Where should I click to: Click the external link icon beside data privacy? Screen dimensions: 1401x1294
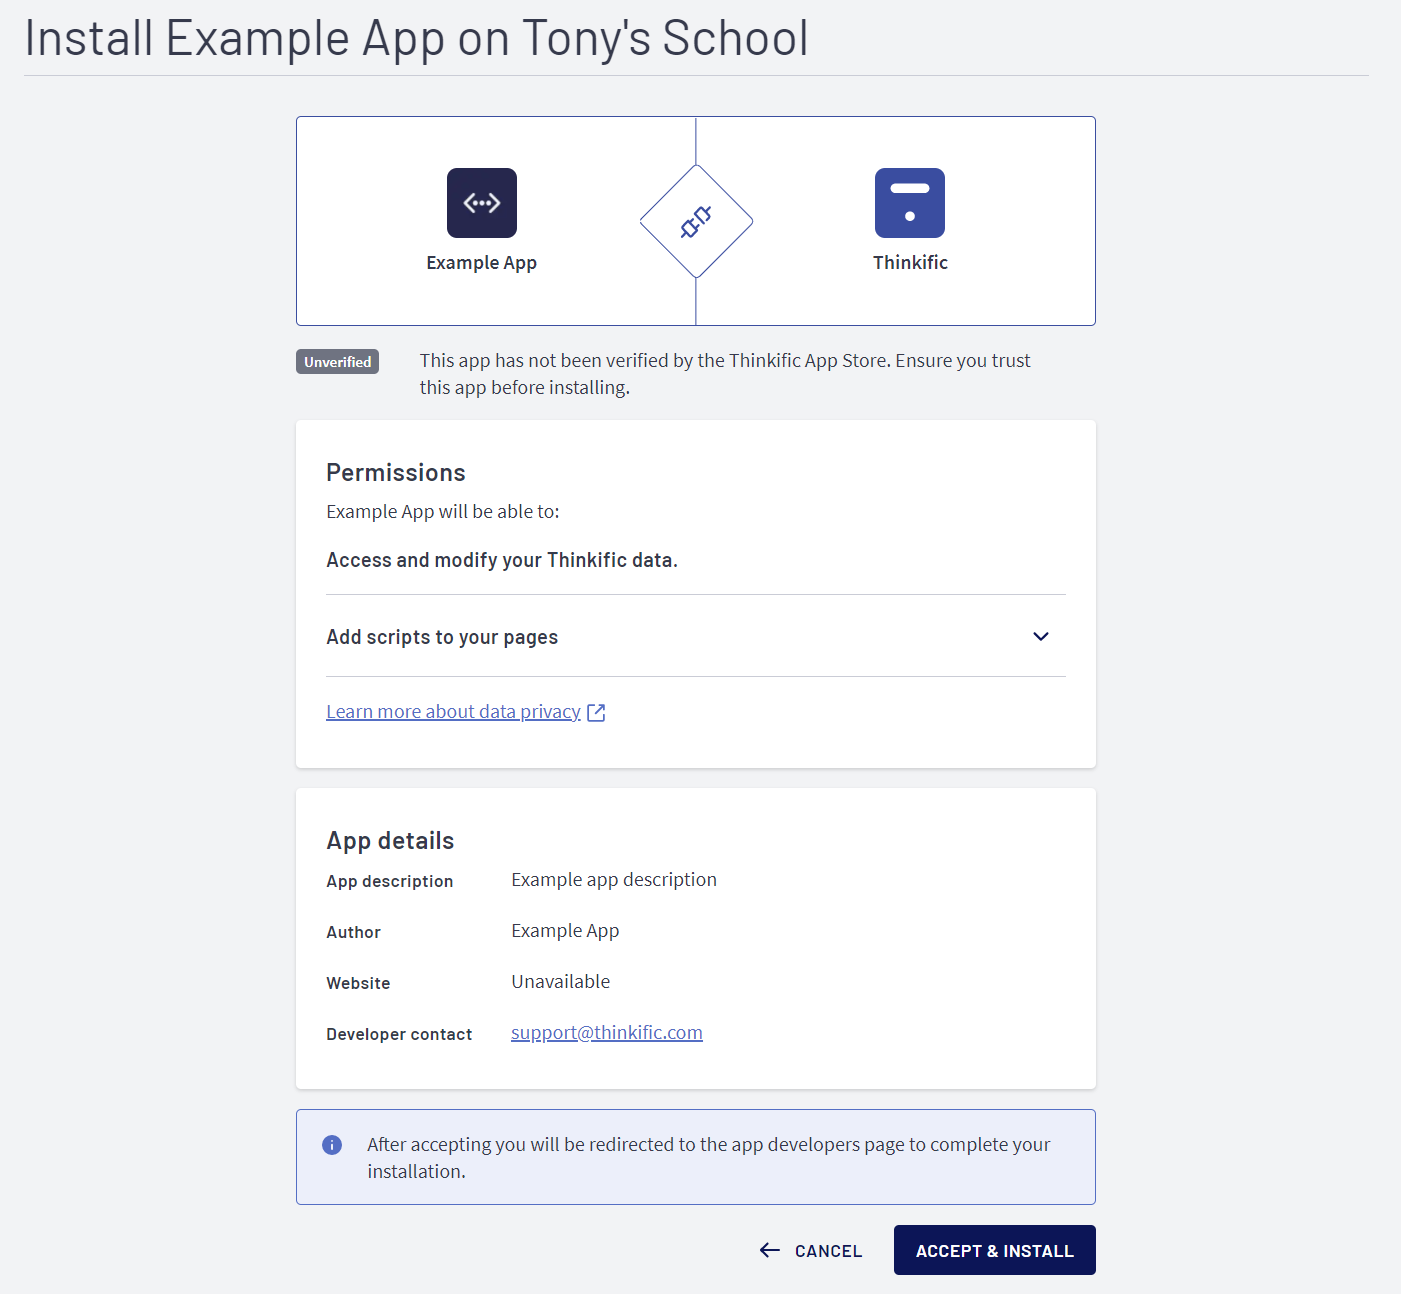coord(596,712)
